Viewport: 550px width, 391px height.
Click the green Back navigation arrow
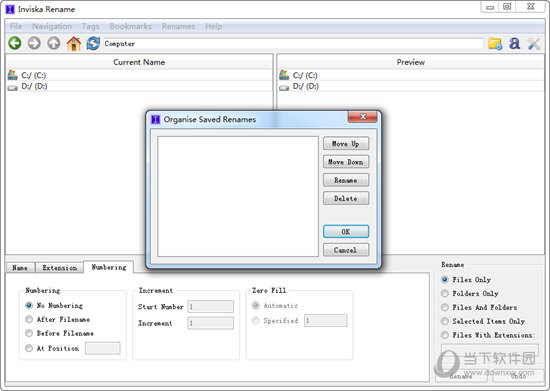click(x=15, y=43)
